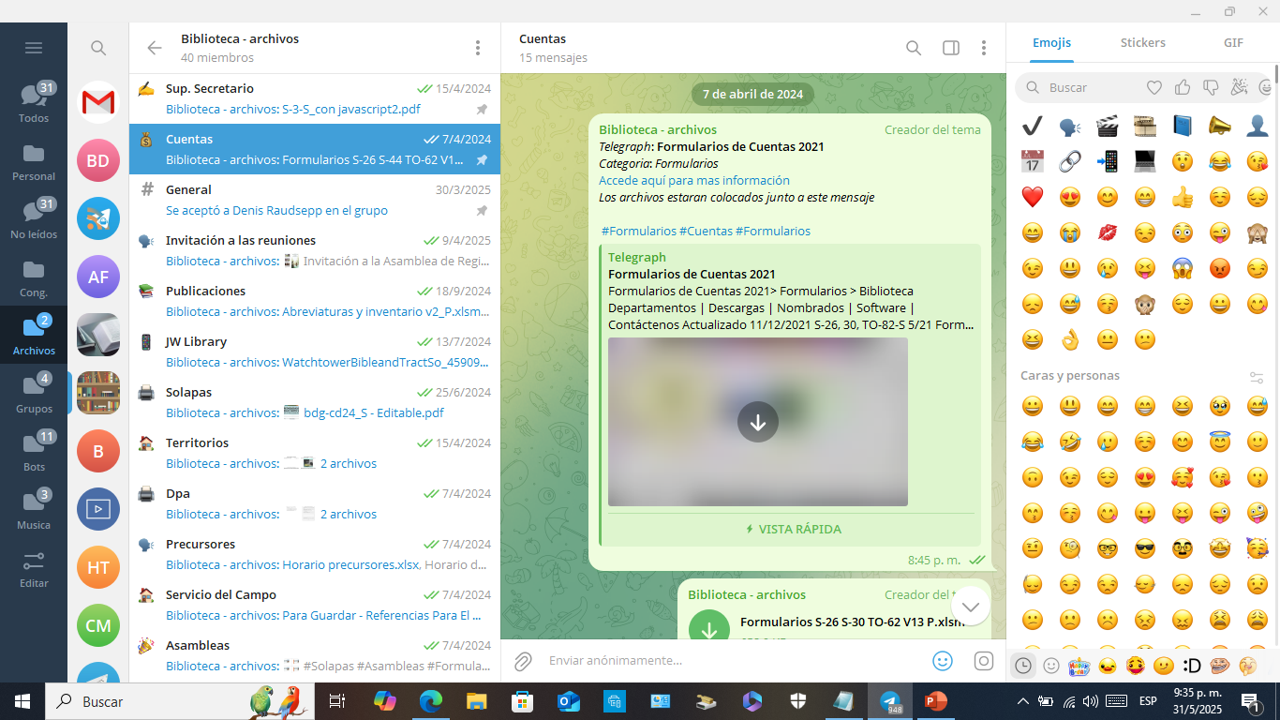Image resolution: width=1280 pixels, height=720 pixels.
Task: Download the blurred Telegraph preview image
Action: 758,422
